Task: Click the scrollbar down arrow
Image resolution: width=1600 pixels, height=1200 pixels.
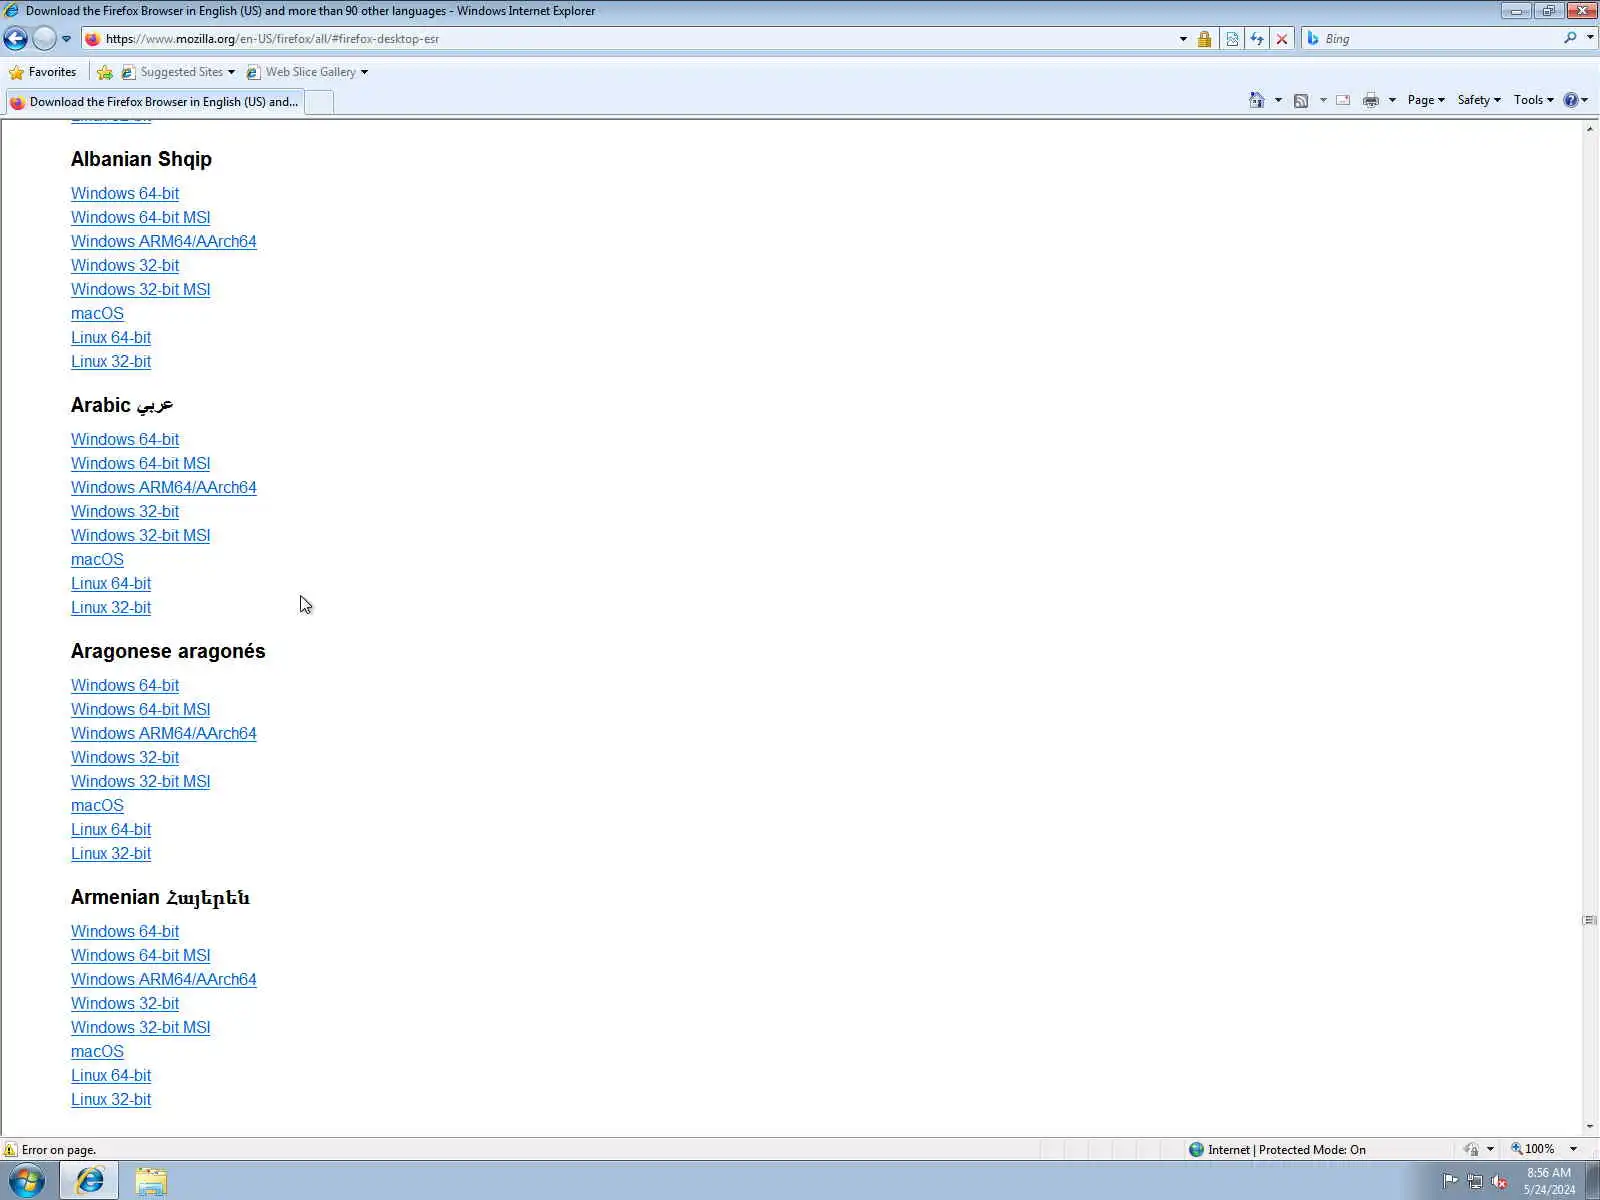Action: tap(1590, 1127)
